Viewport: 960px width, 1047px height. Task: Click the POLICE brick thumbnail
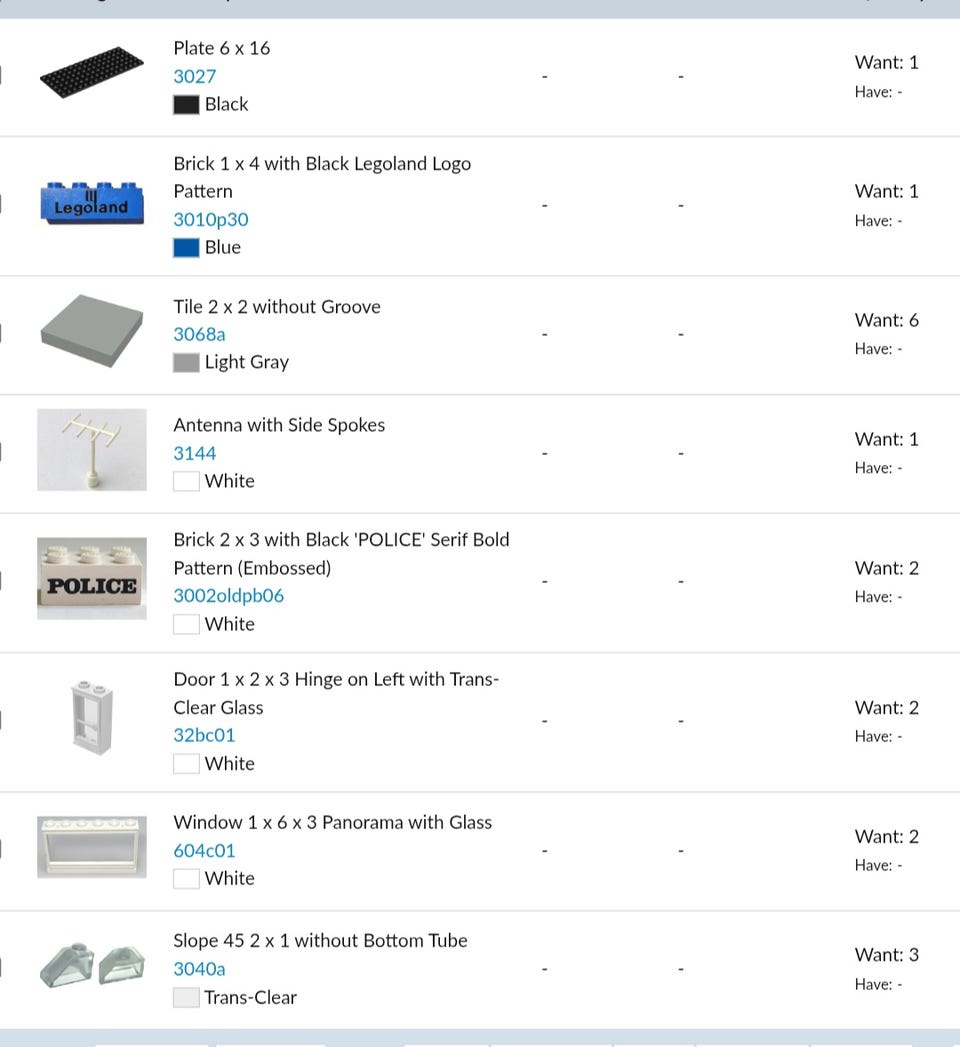click(x=91, y=579)
